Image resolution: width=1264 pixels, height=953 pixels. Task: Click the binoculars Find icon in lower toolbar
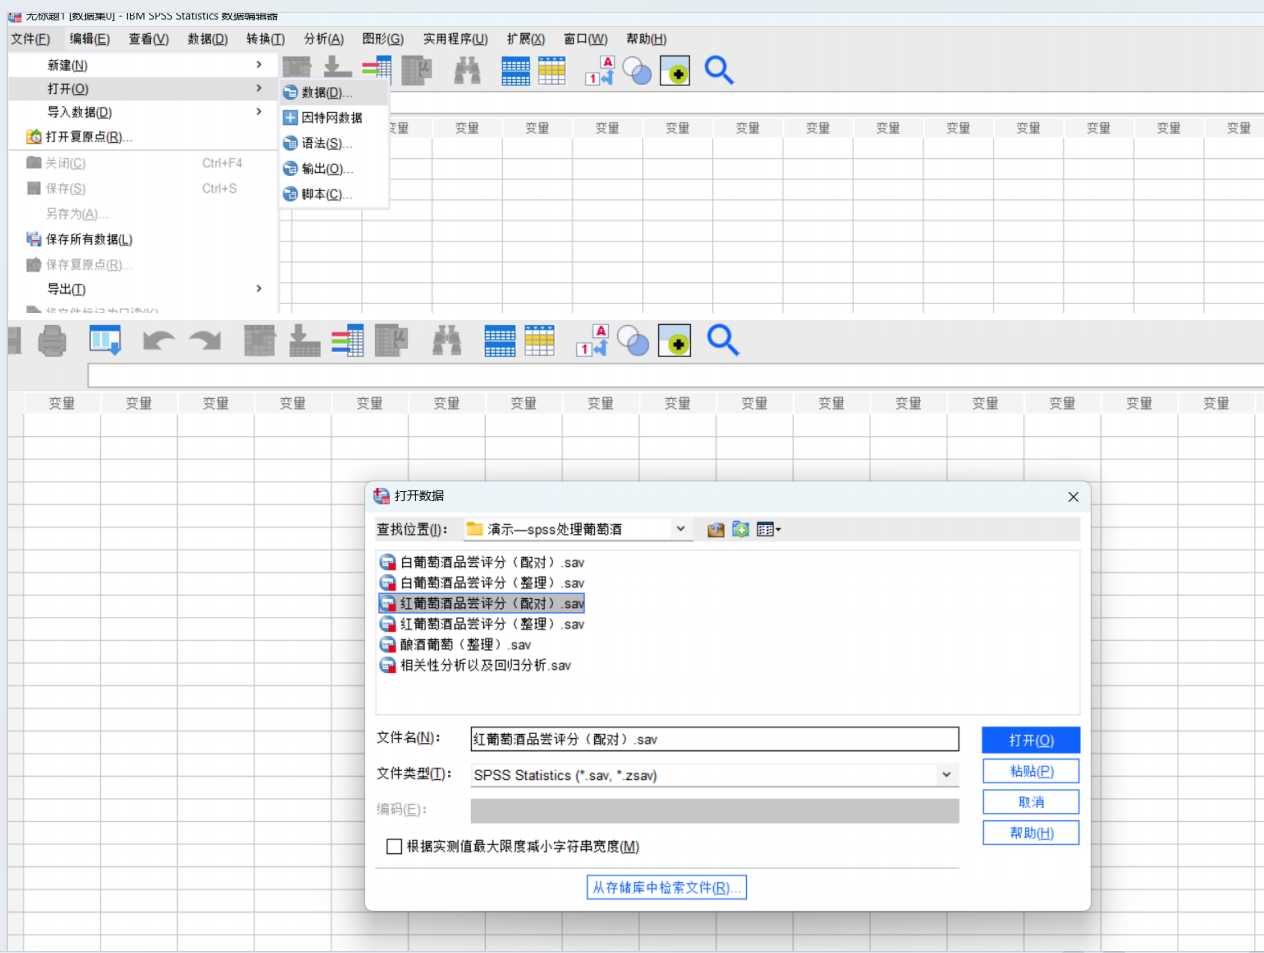tap(447, 341)
